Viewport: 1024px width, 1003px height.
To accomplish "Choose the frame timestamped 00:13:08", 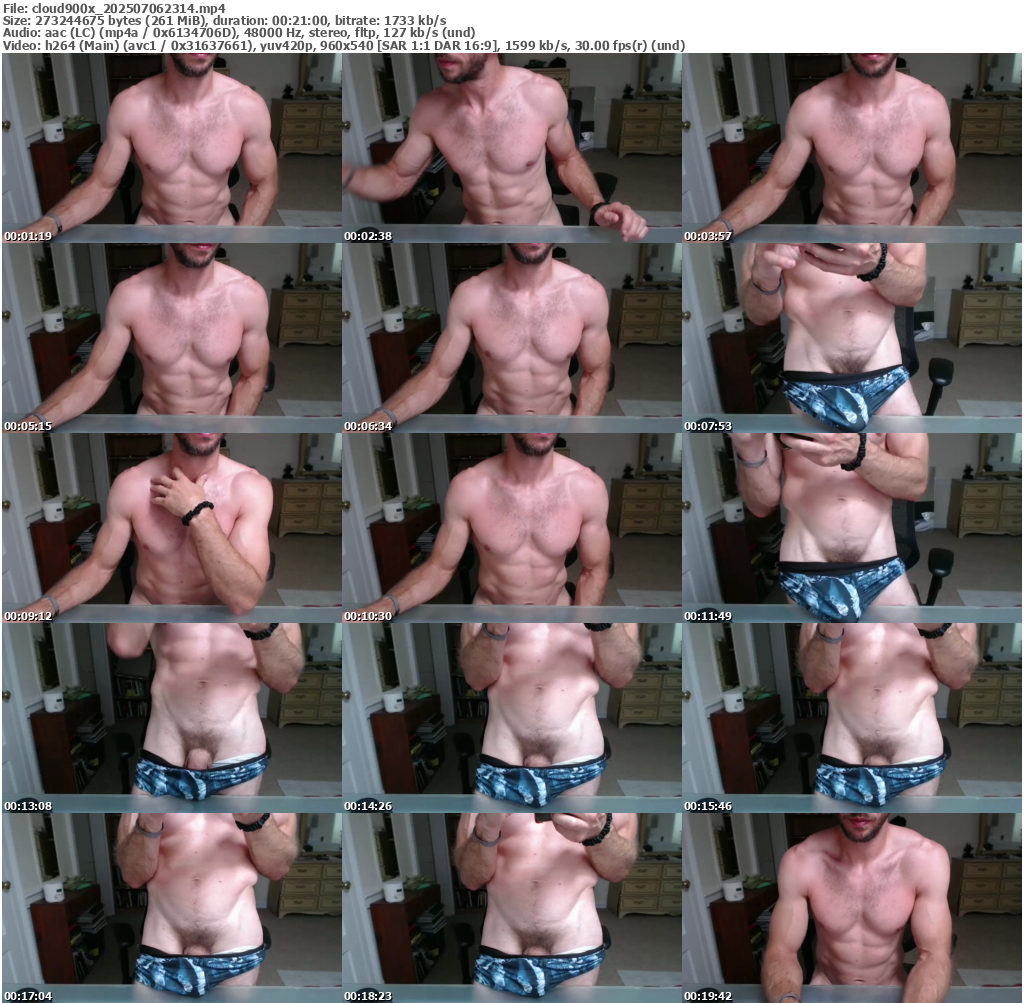I will (x=172, y=718).
